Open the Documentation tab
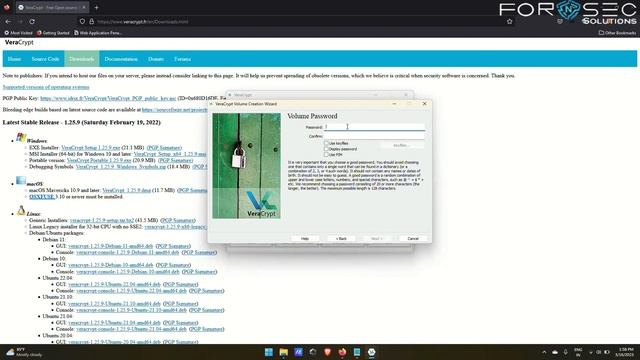The width and height of the screenshot is (640, 360). click(121, 59)
